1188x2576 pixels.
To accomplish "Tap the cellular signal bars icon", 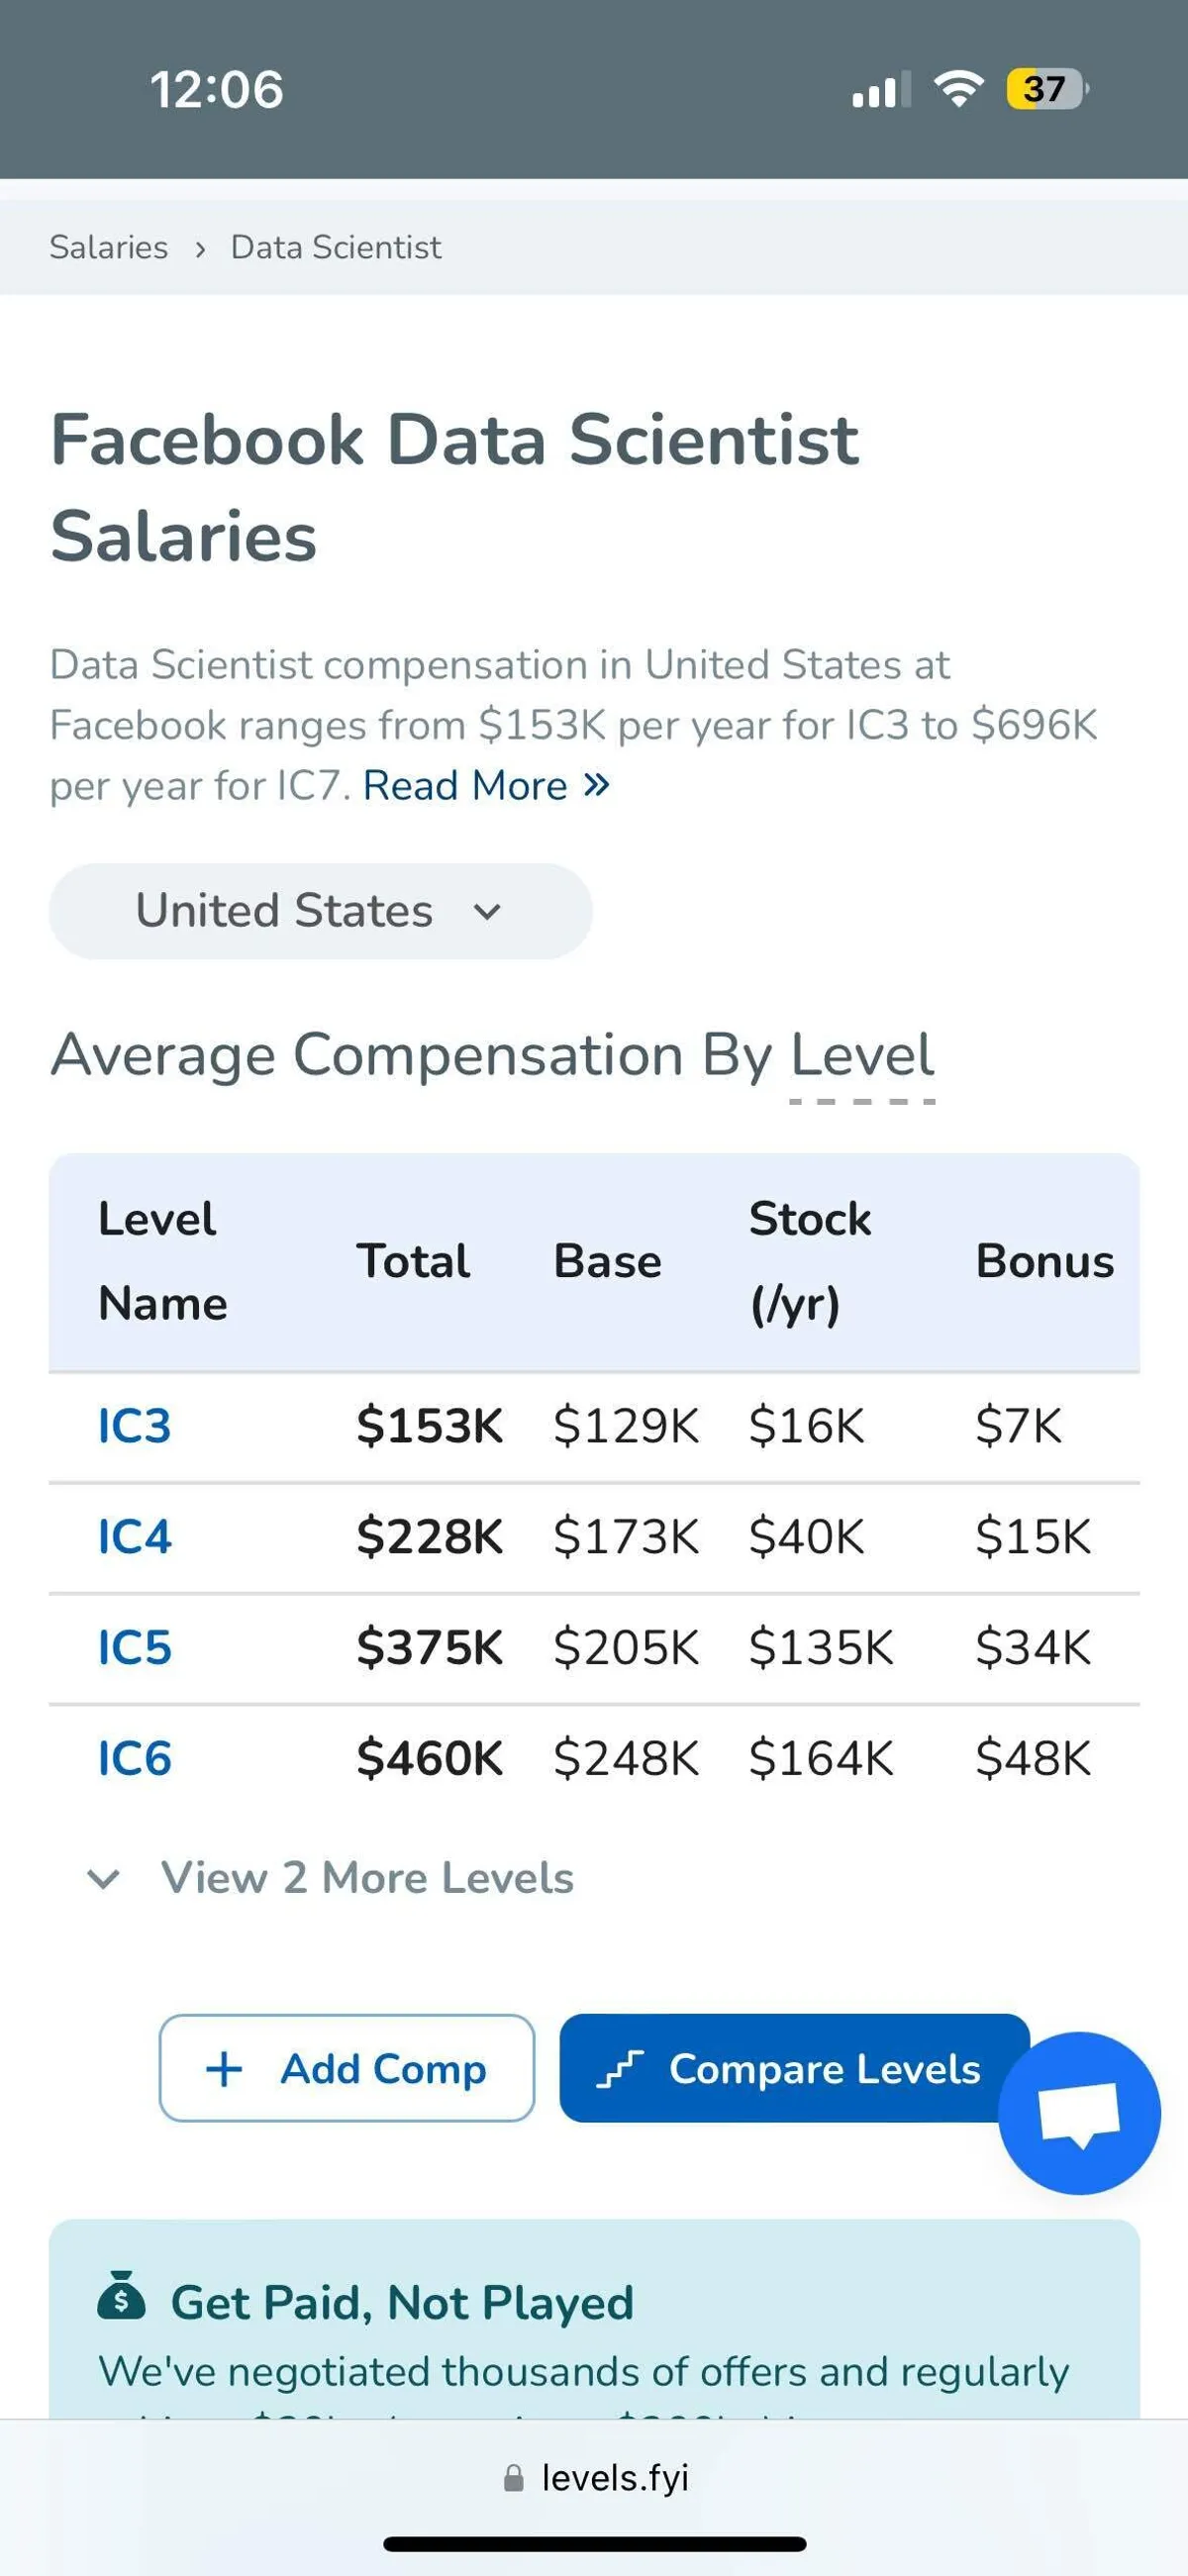I will (880, 89).
